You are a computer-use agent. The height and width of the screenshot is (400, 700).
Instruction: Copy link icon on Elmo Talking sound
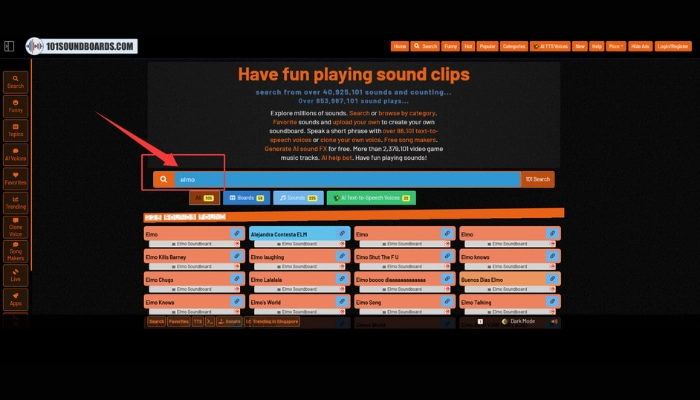[552, 301]
